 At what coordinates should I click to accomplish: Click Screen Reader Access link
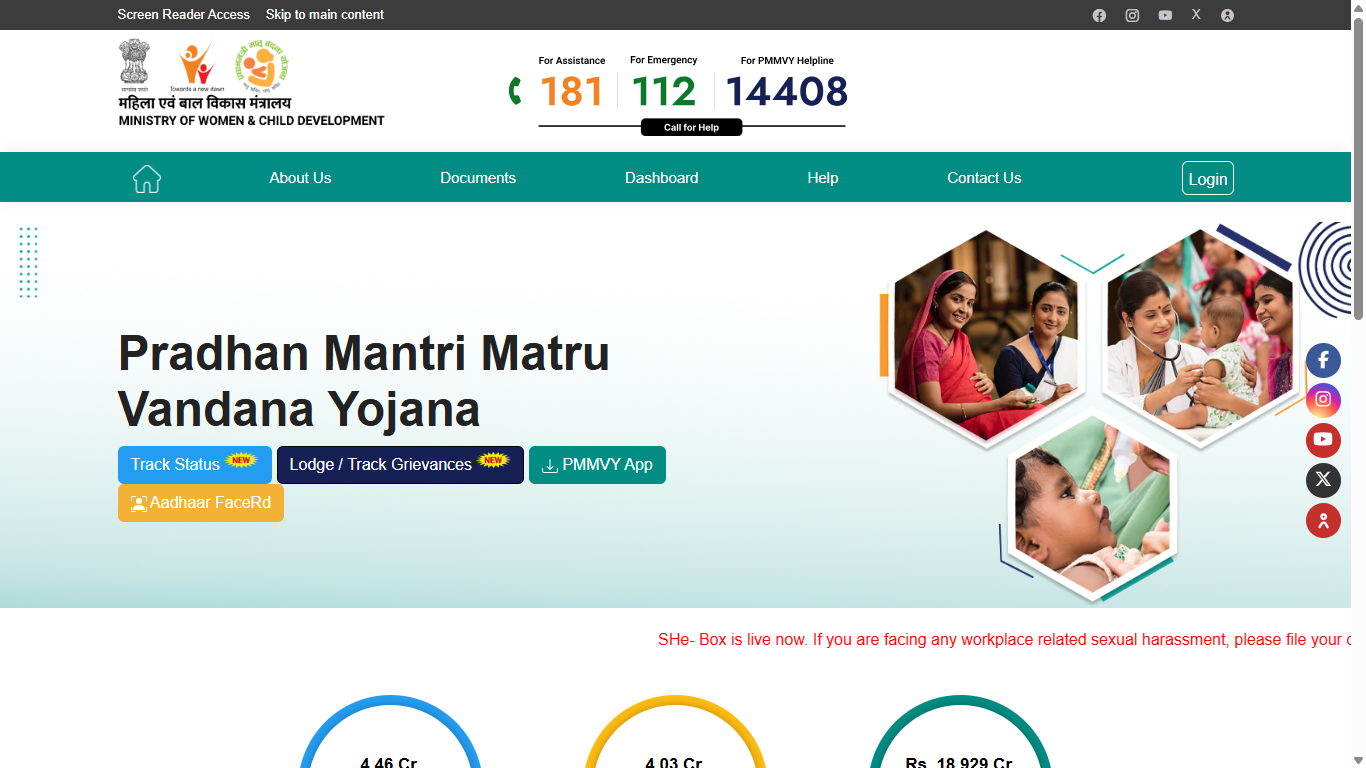(x=184, y=15)
